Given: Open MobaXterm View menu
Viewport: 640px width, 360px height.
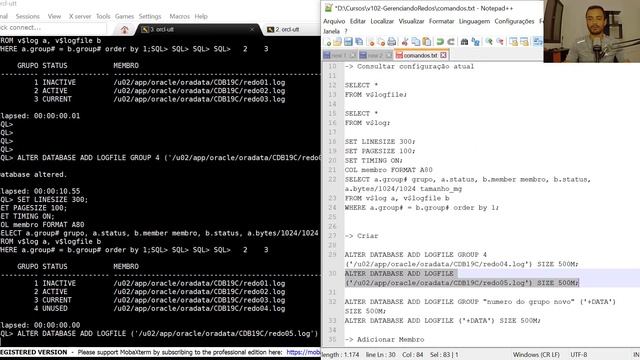Looking at the screenshot, I should (54, 16).
